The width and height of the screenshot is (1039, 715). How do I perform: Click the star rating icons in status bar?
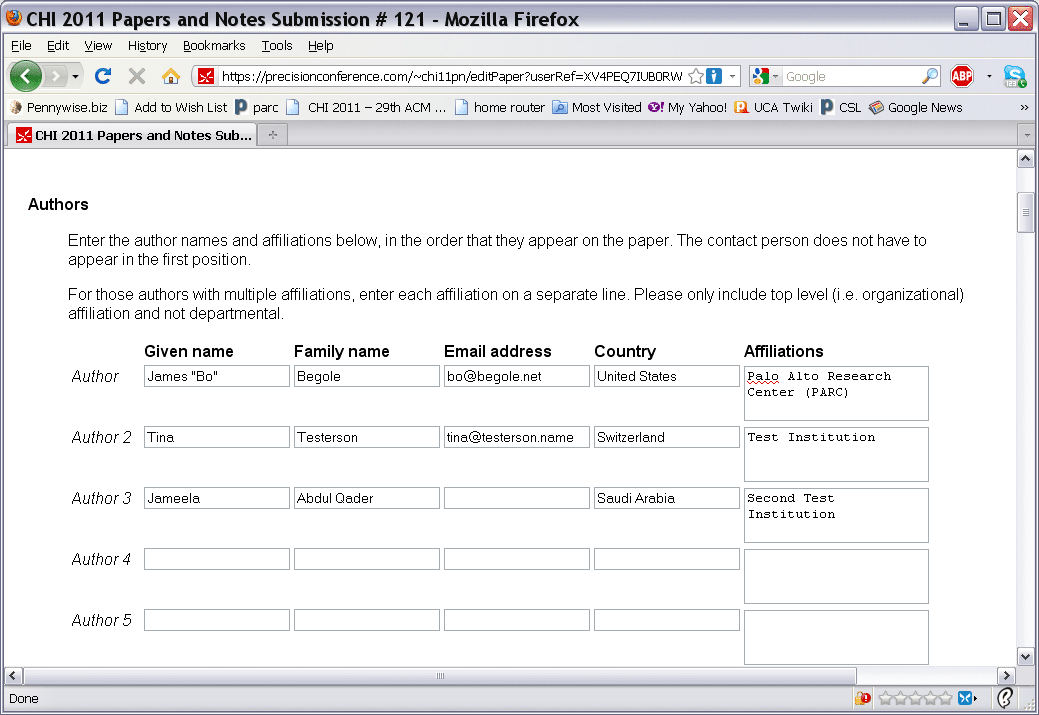tap(915, 698)
